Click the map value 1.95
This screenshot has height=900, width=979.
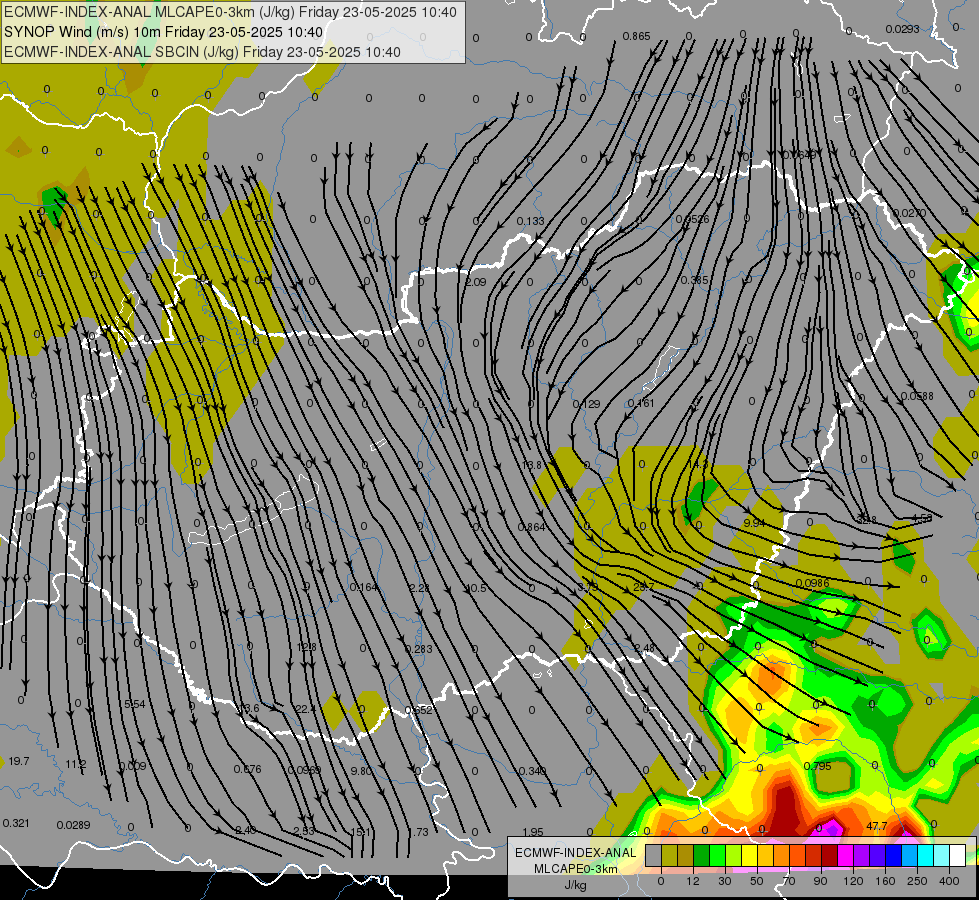pyautogui.click(x=533, y=832)
